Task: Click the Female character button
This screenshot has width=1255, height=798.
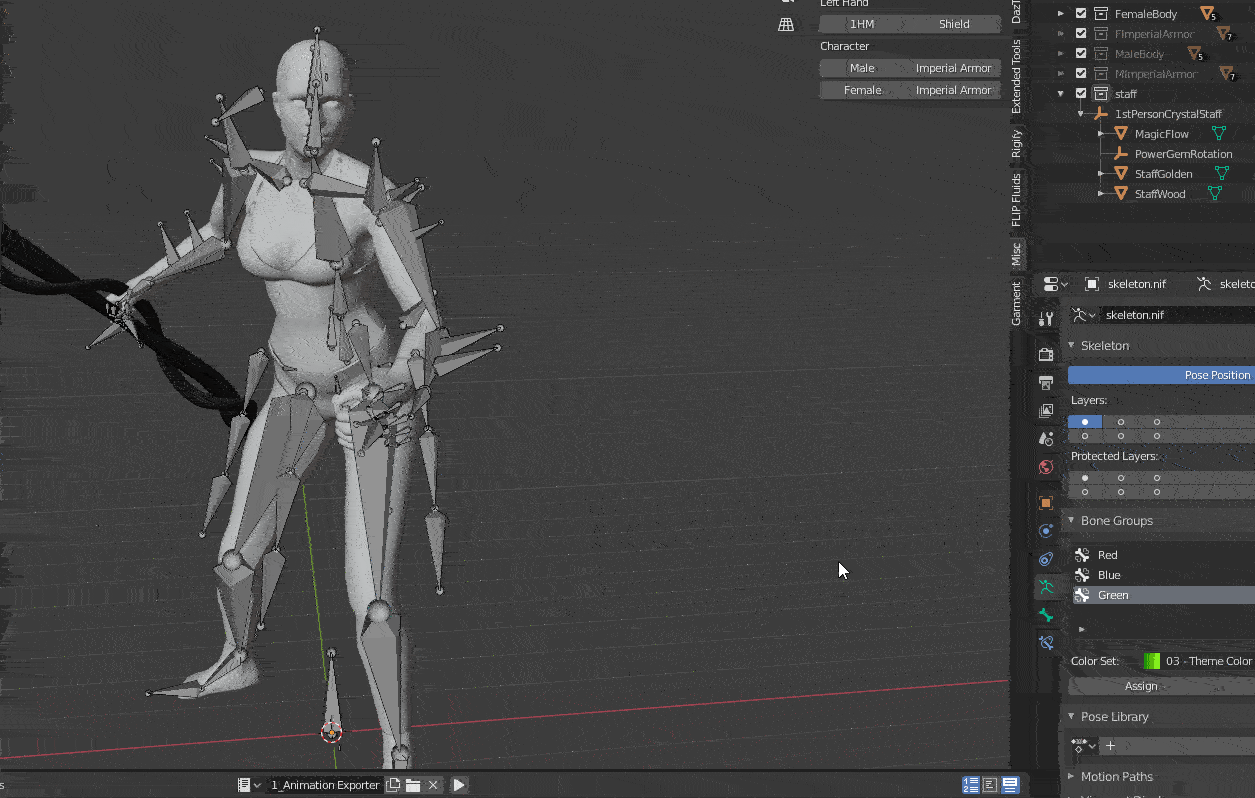Action: click(x=862, y=90)
